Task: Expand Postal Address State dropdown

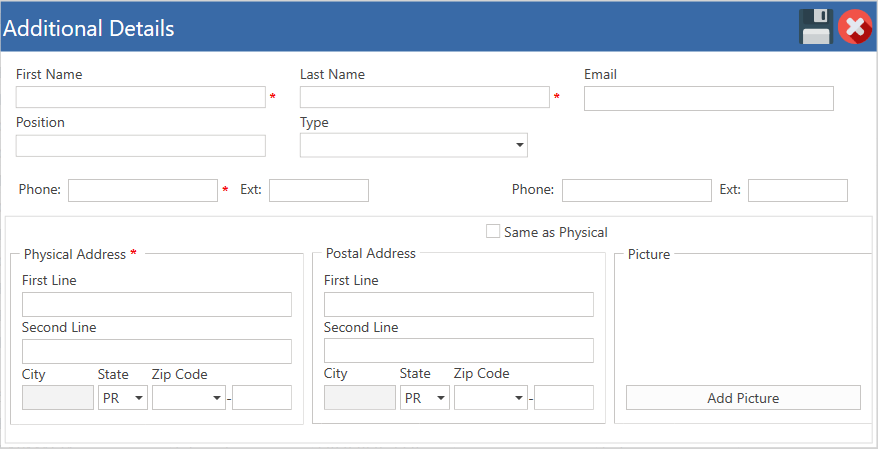Action: pos(424,397)
